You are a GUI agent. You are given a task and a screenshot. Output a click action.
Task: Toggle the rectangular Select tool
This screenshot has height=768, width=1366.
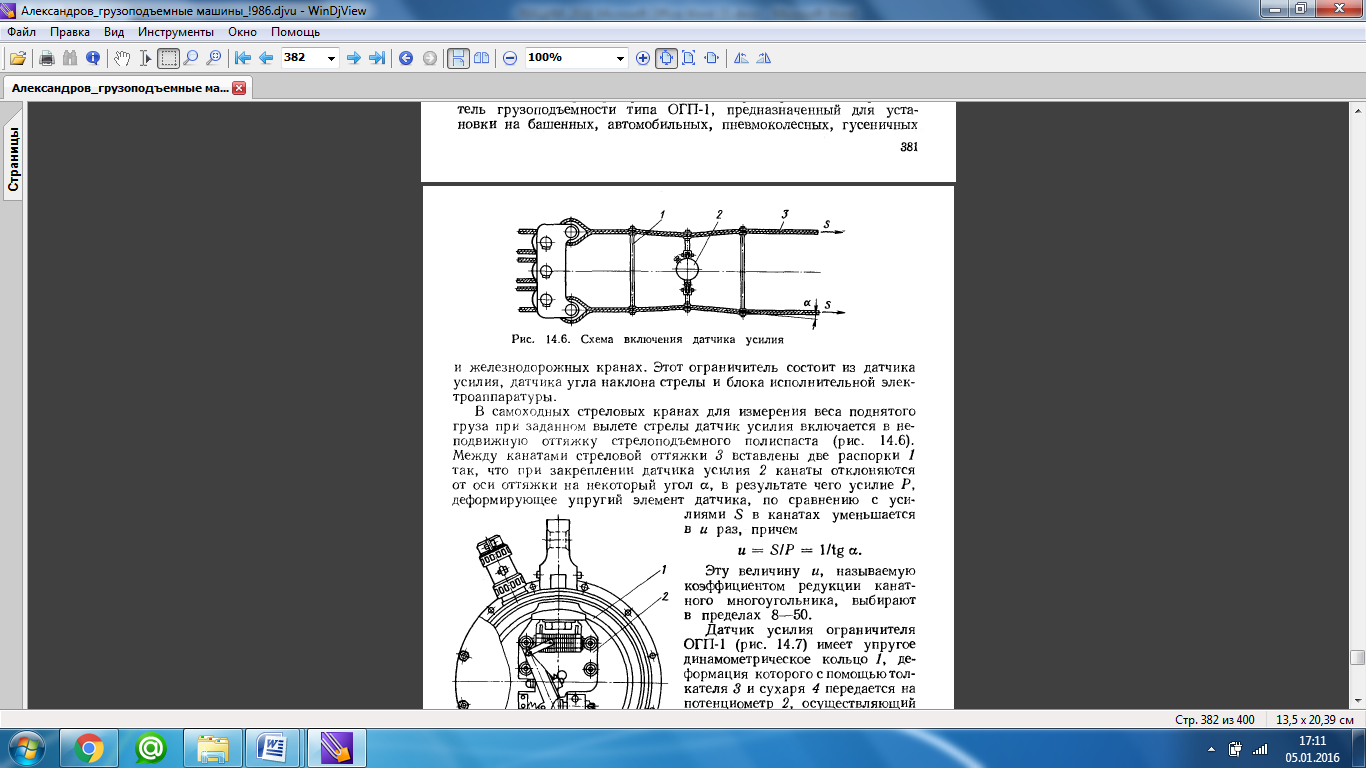169,58
